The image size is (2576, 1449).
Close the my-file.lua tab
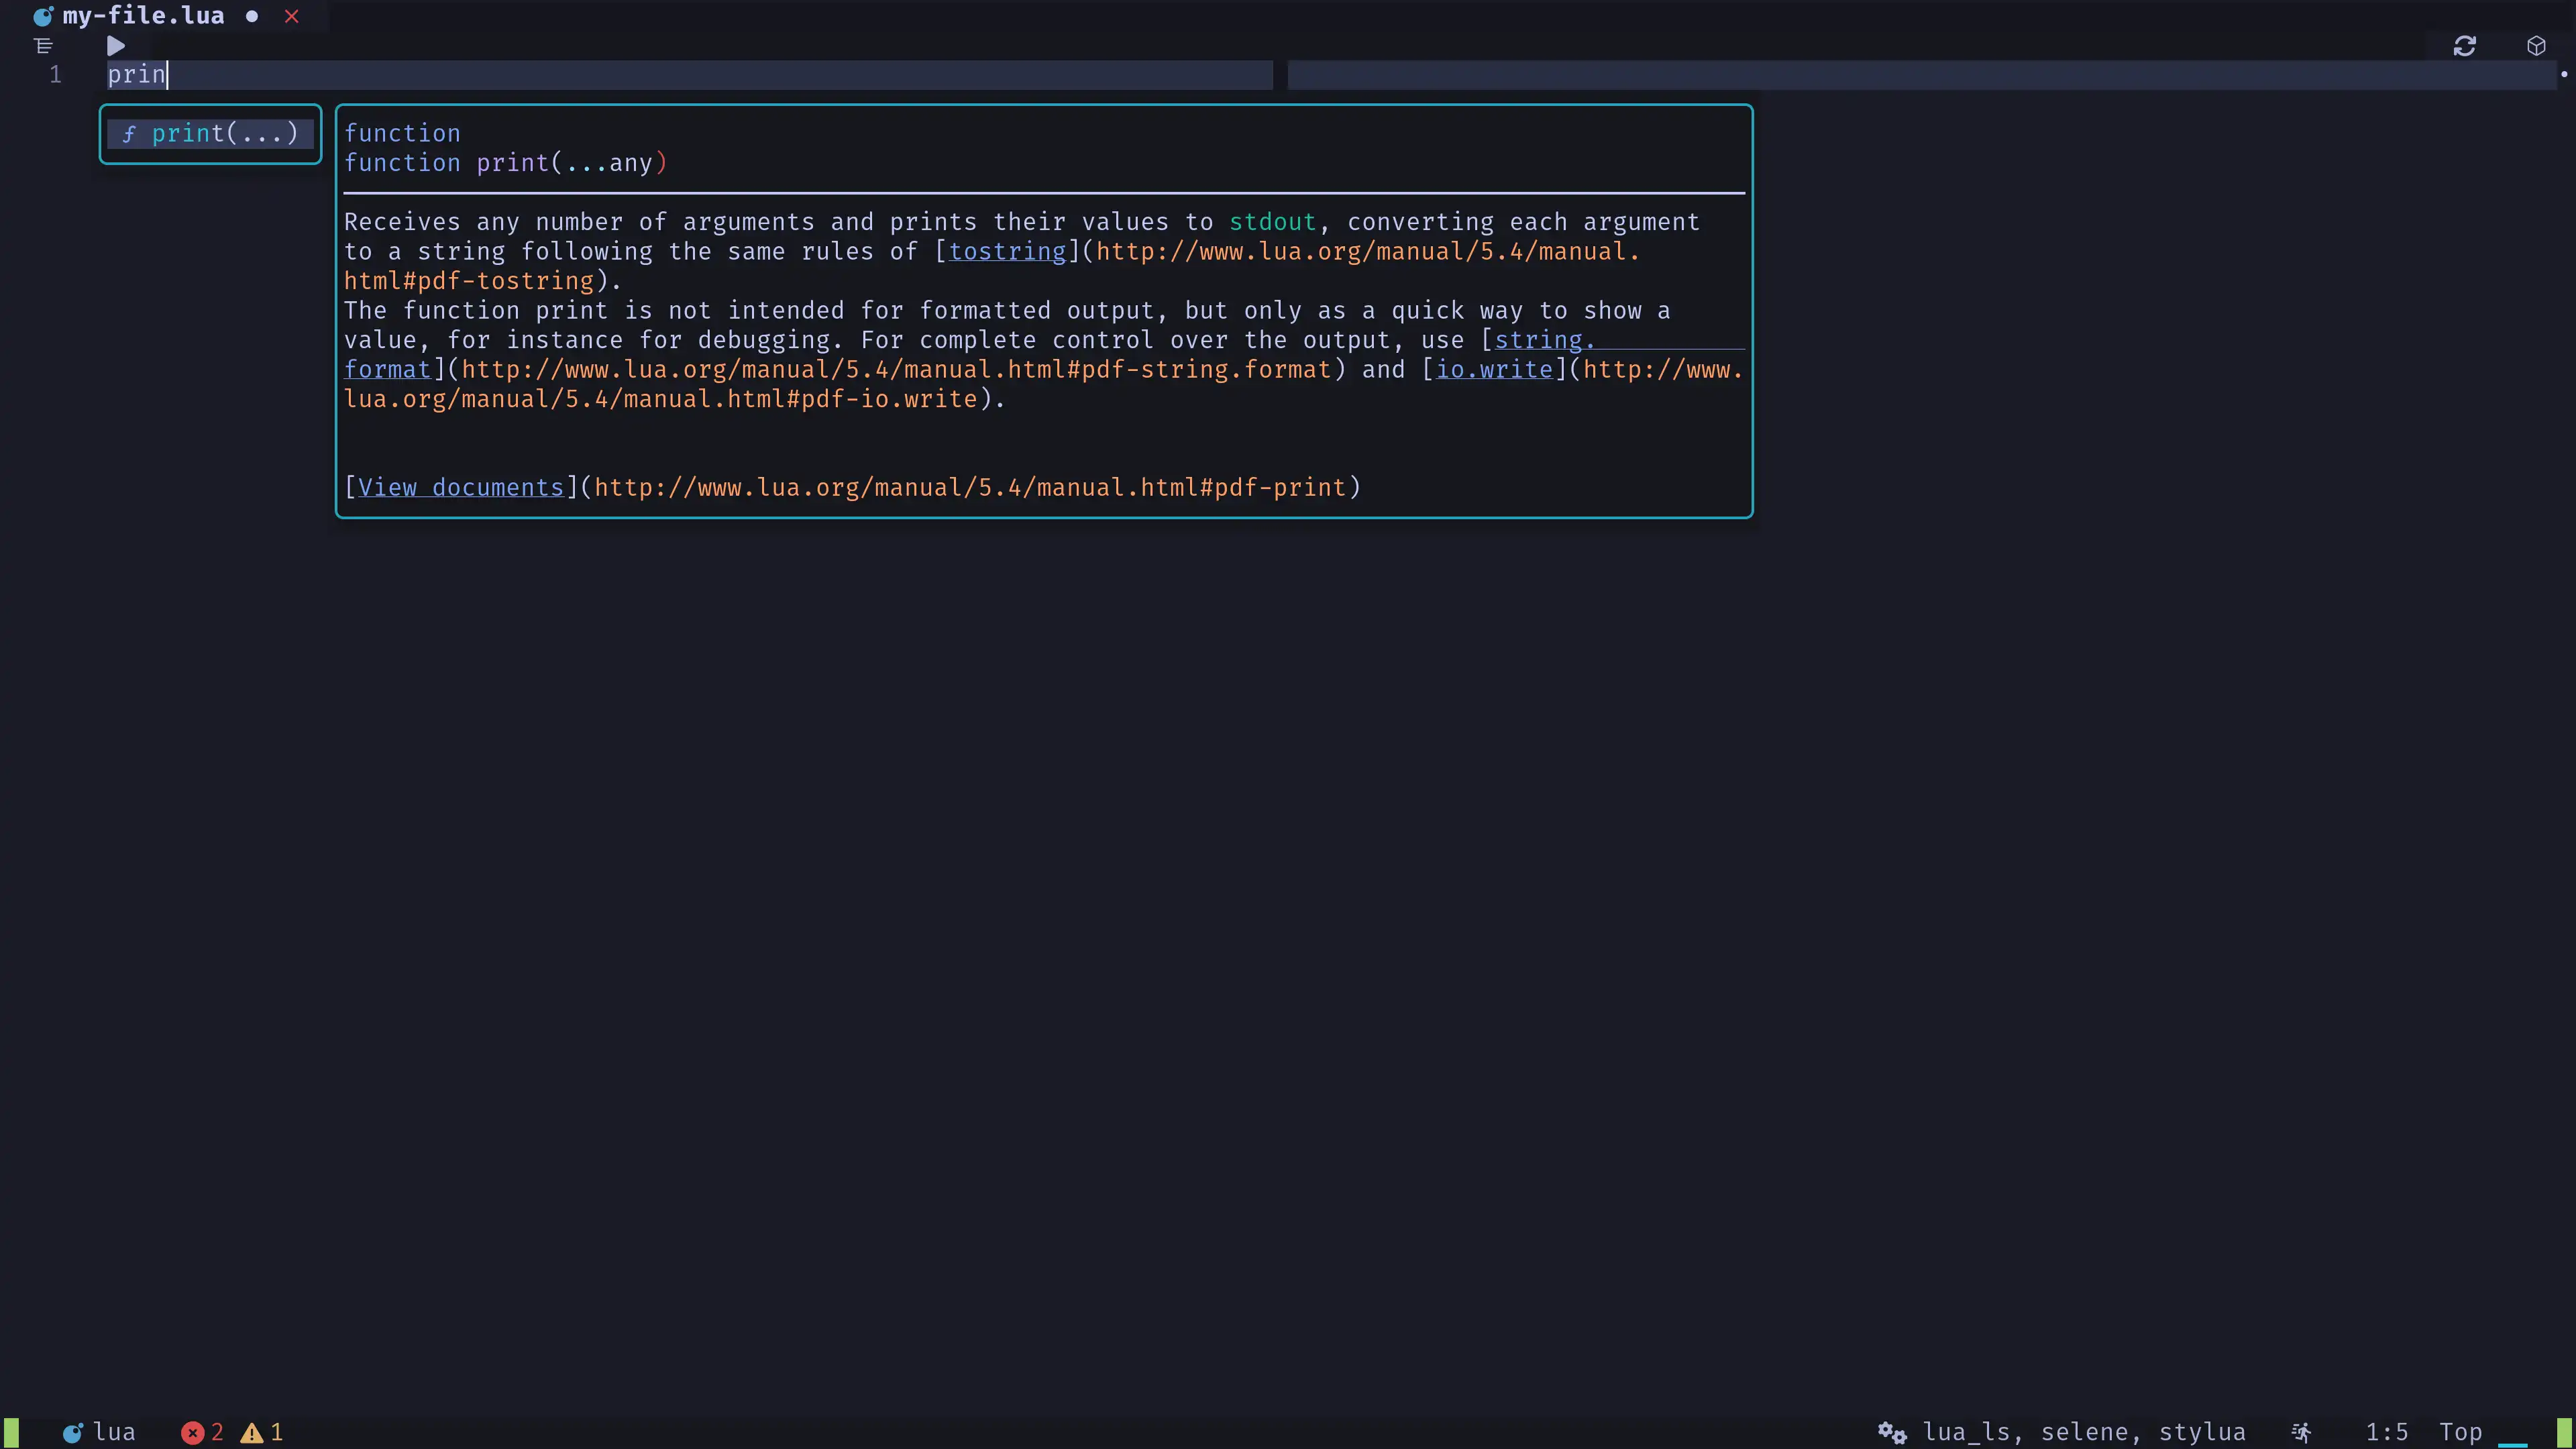[x=292, y=16]
